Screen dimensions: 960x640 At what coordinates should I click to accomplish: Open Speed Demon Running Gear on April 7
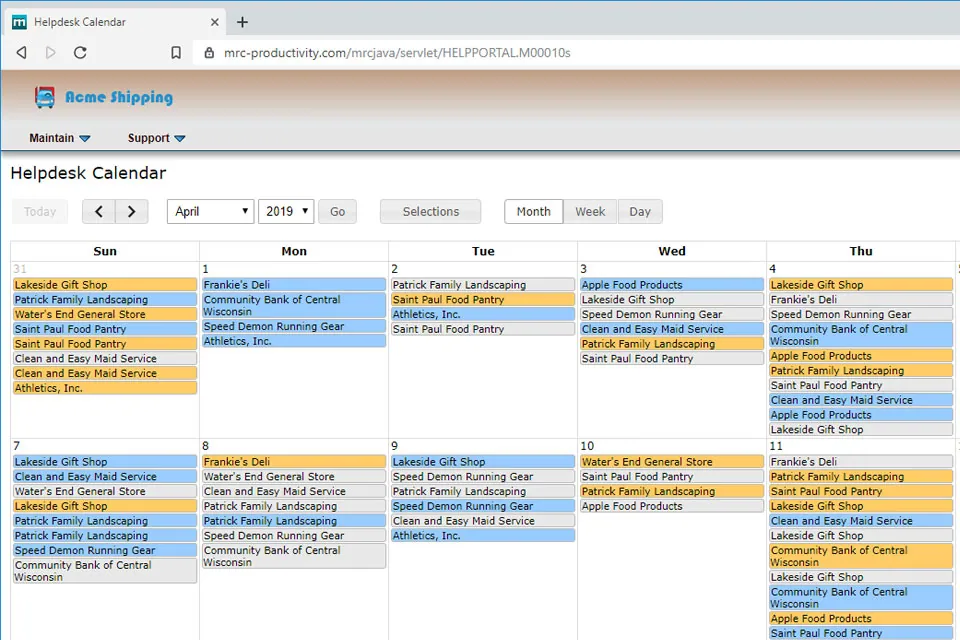[105, 550]
